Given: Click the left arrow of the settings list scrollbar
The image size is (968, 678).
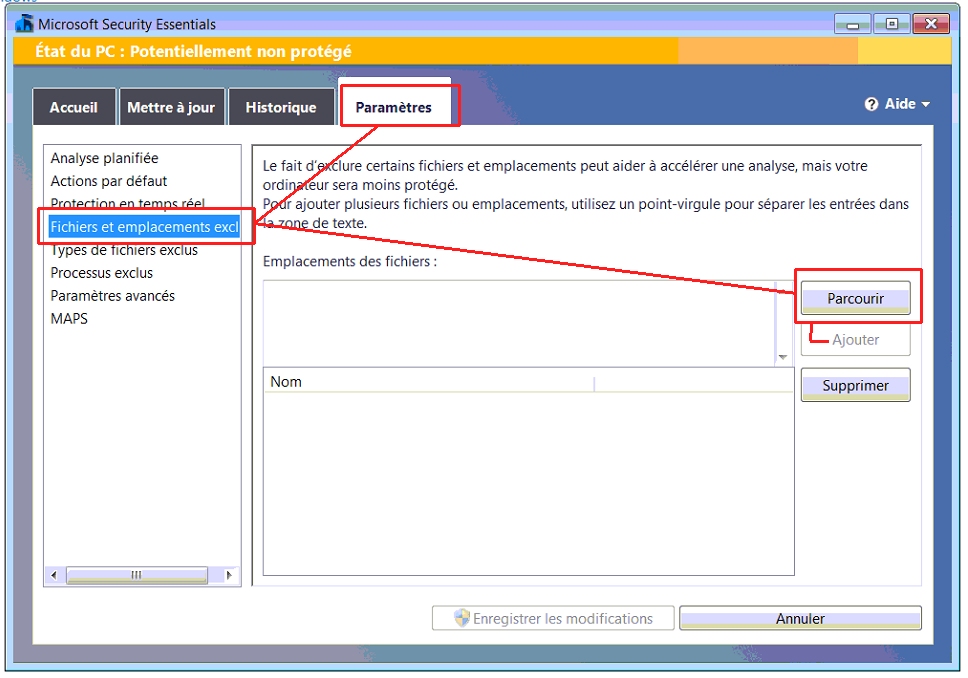Looking at the screenshot, I should click(54, 575).
